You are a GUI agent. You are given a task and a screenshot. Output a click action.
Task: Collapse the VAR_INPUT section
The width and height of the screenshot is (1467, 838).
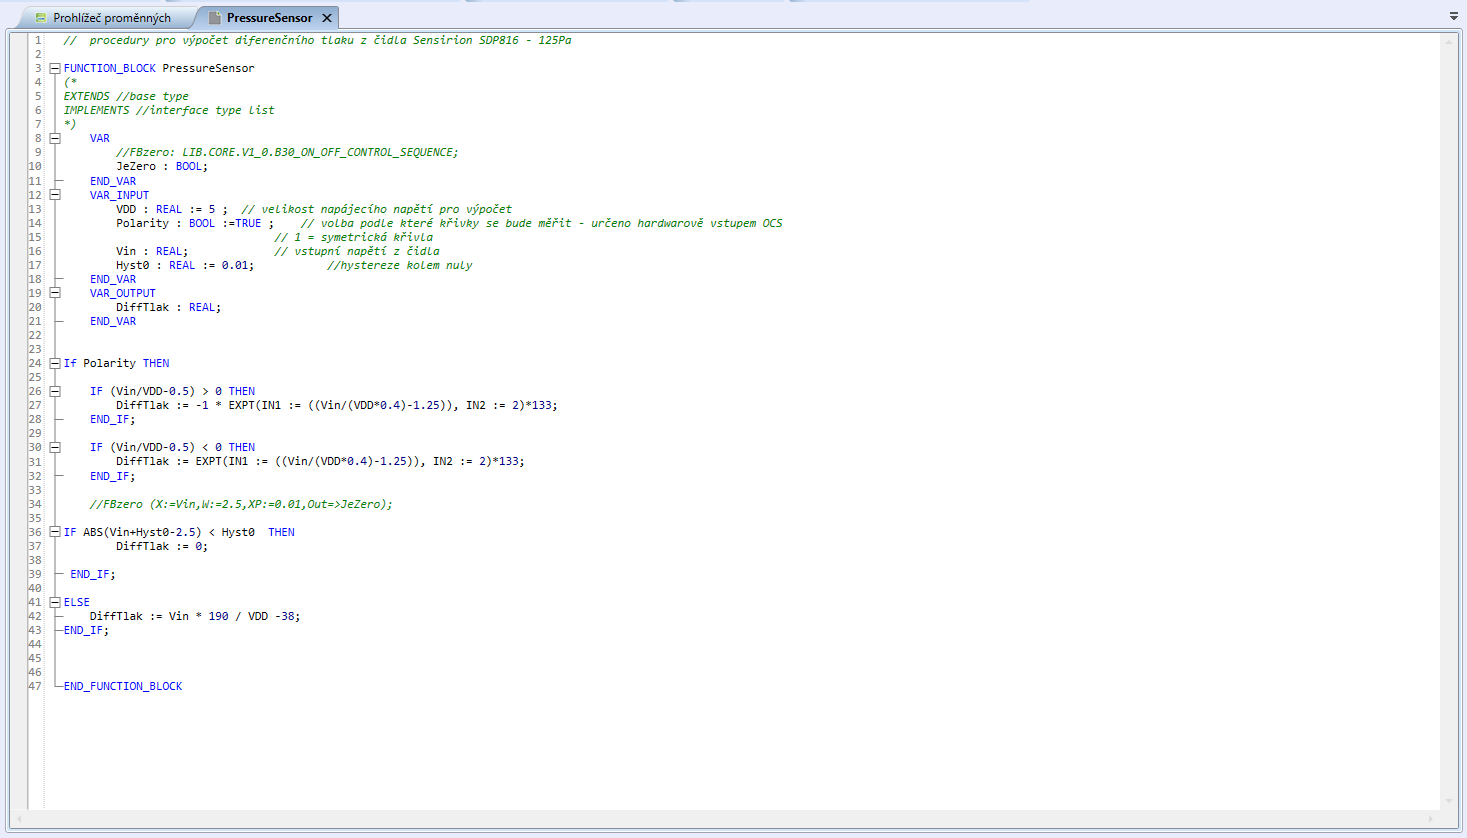tap(54, 195)
